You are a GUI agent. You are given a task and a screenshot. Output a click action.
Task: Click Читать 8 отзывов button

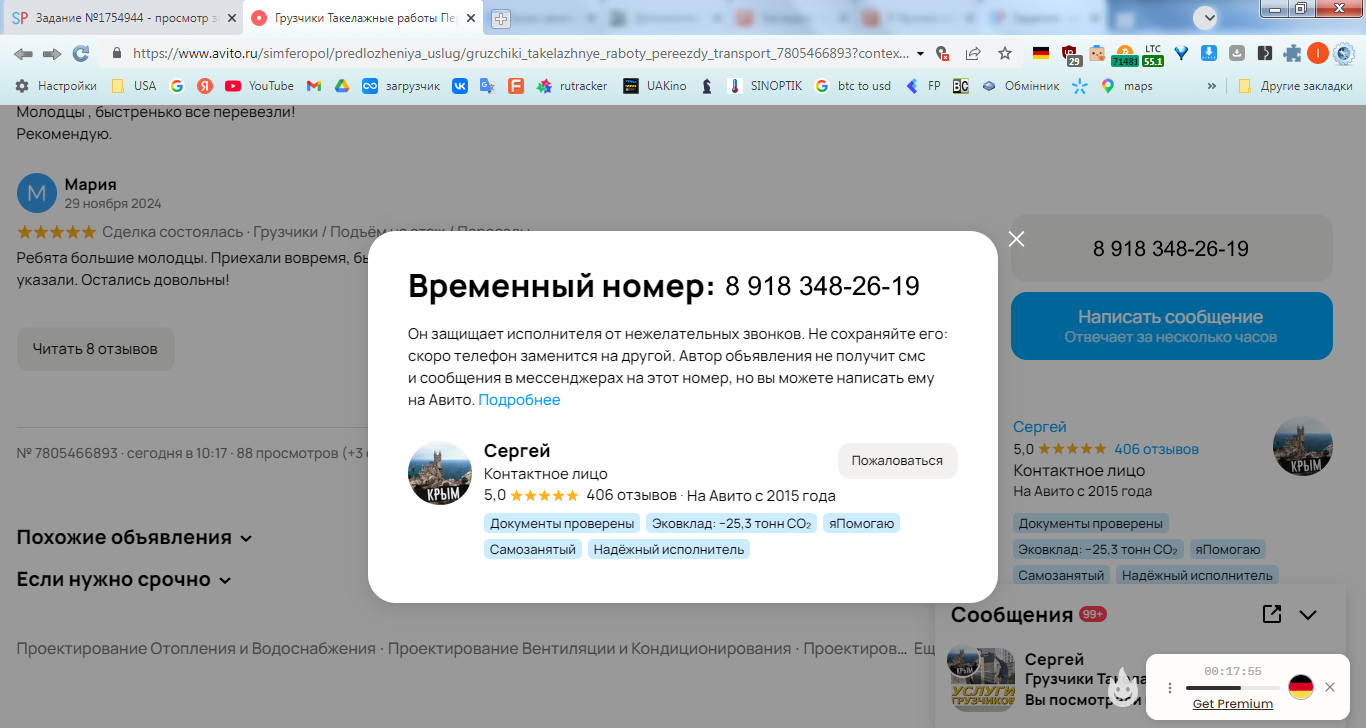[x=95, y=349]
